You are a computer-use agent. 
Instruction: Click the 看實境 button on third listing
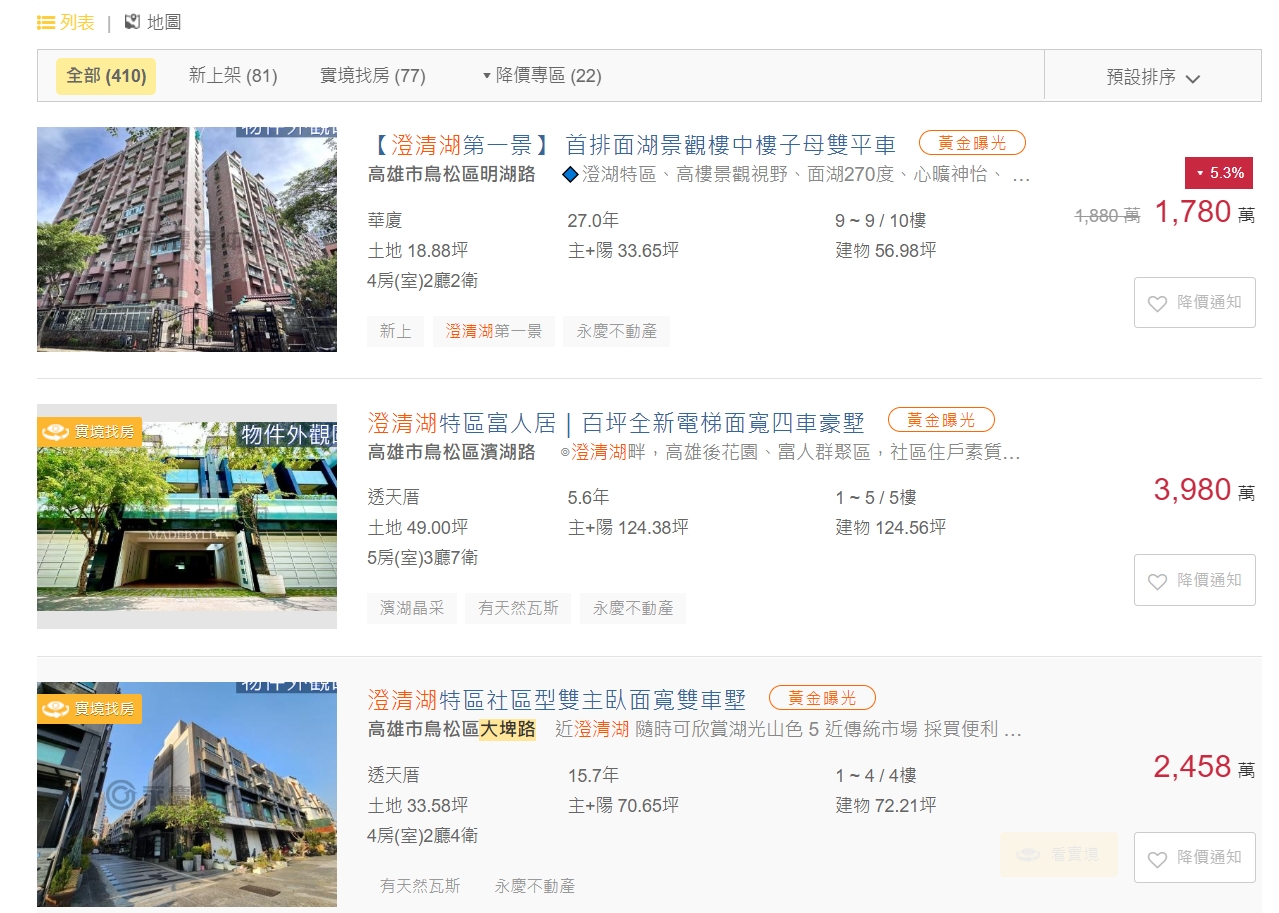tap(1059, 855)
